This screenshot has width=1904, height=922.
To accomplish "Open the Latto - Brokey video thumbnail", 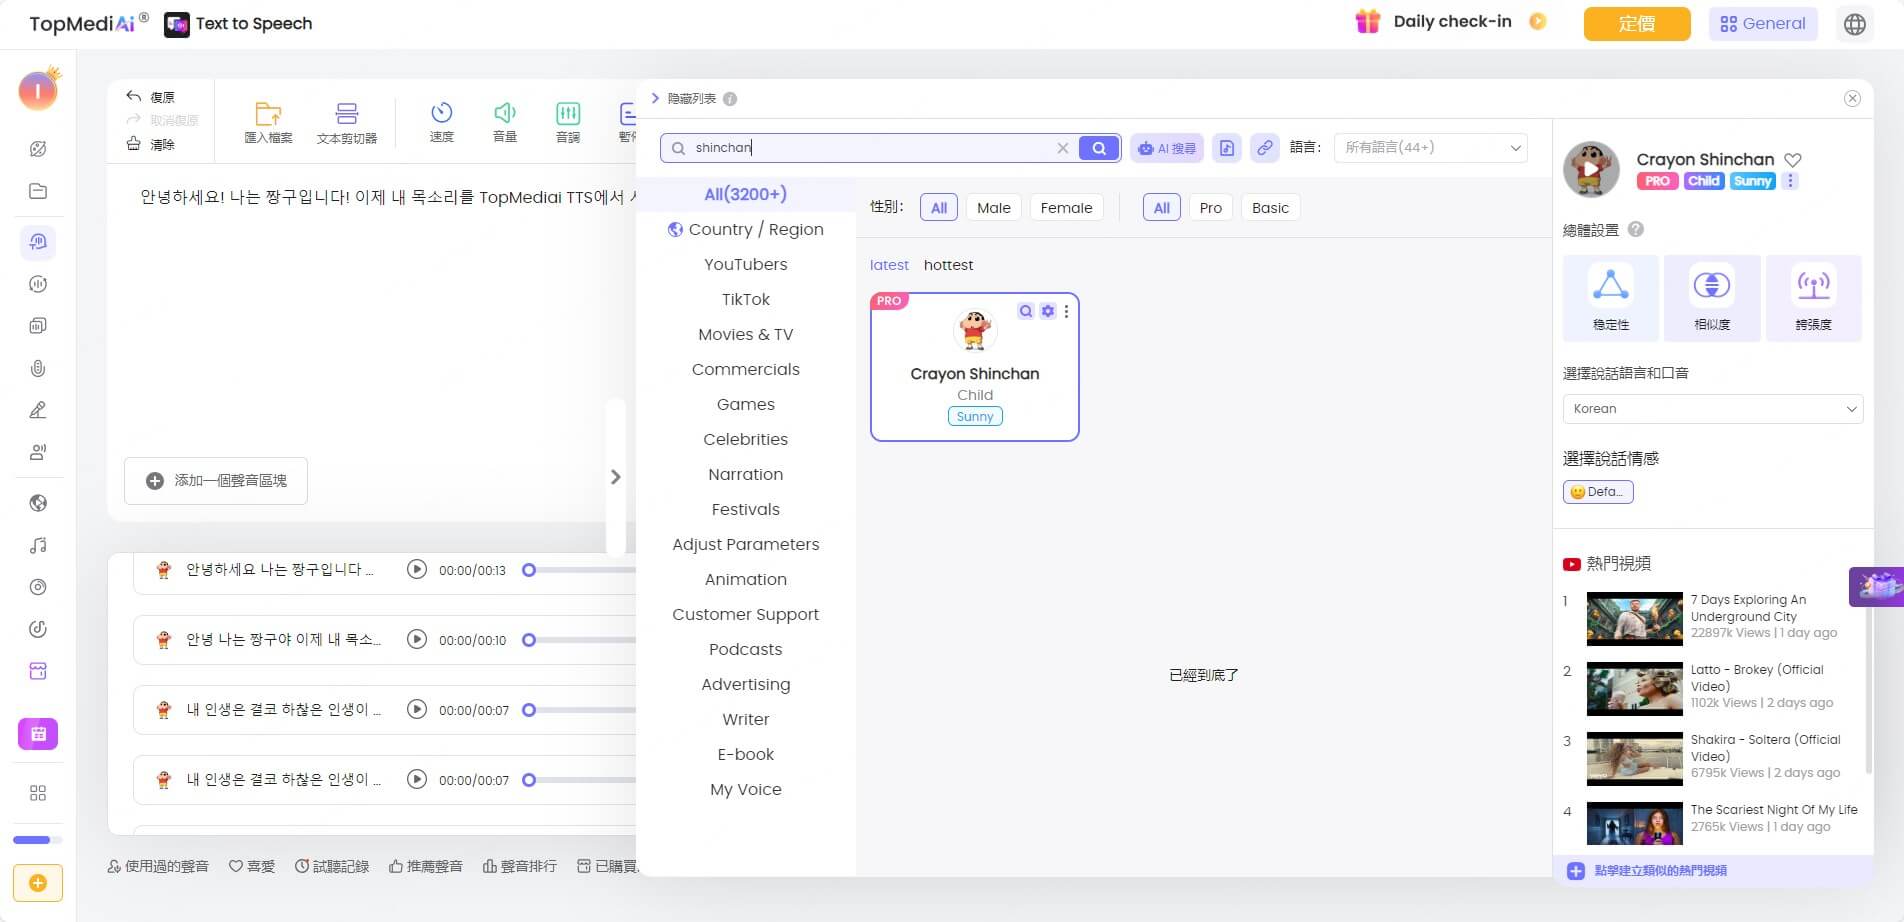I will [1634, 689].
